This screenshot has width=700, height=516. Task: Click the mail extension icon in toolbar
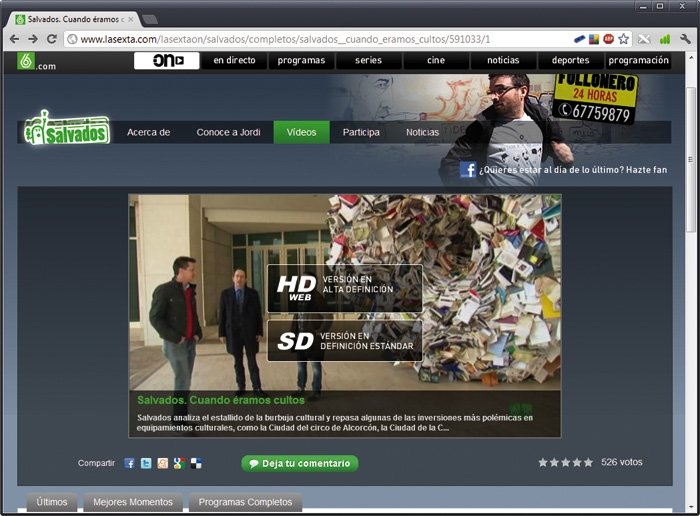pos(644,39)
